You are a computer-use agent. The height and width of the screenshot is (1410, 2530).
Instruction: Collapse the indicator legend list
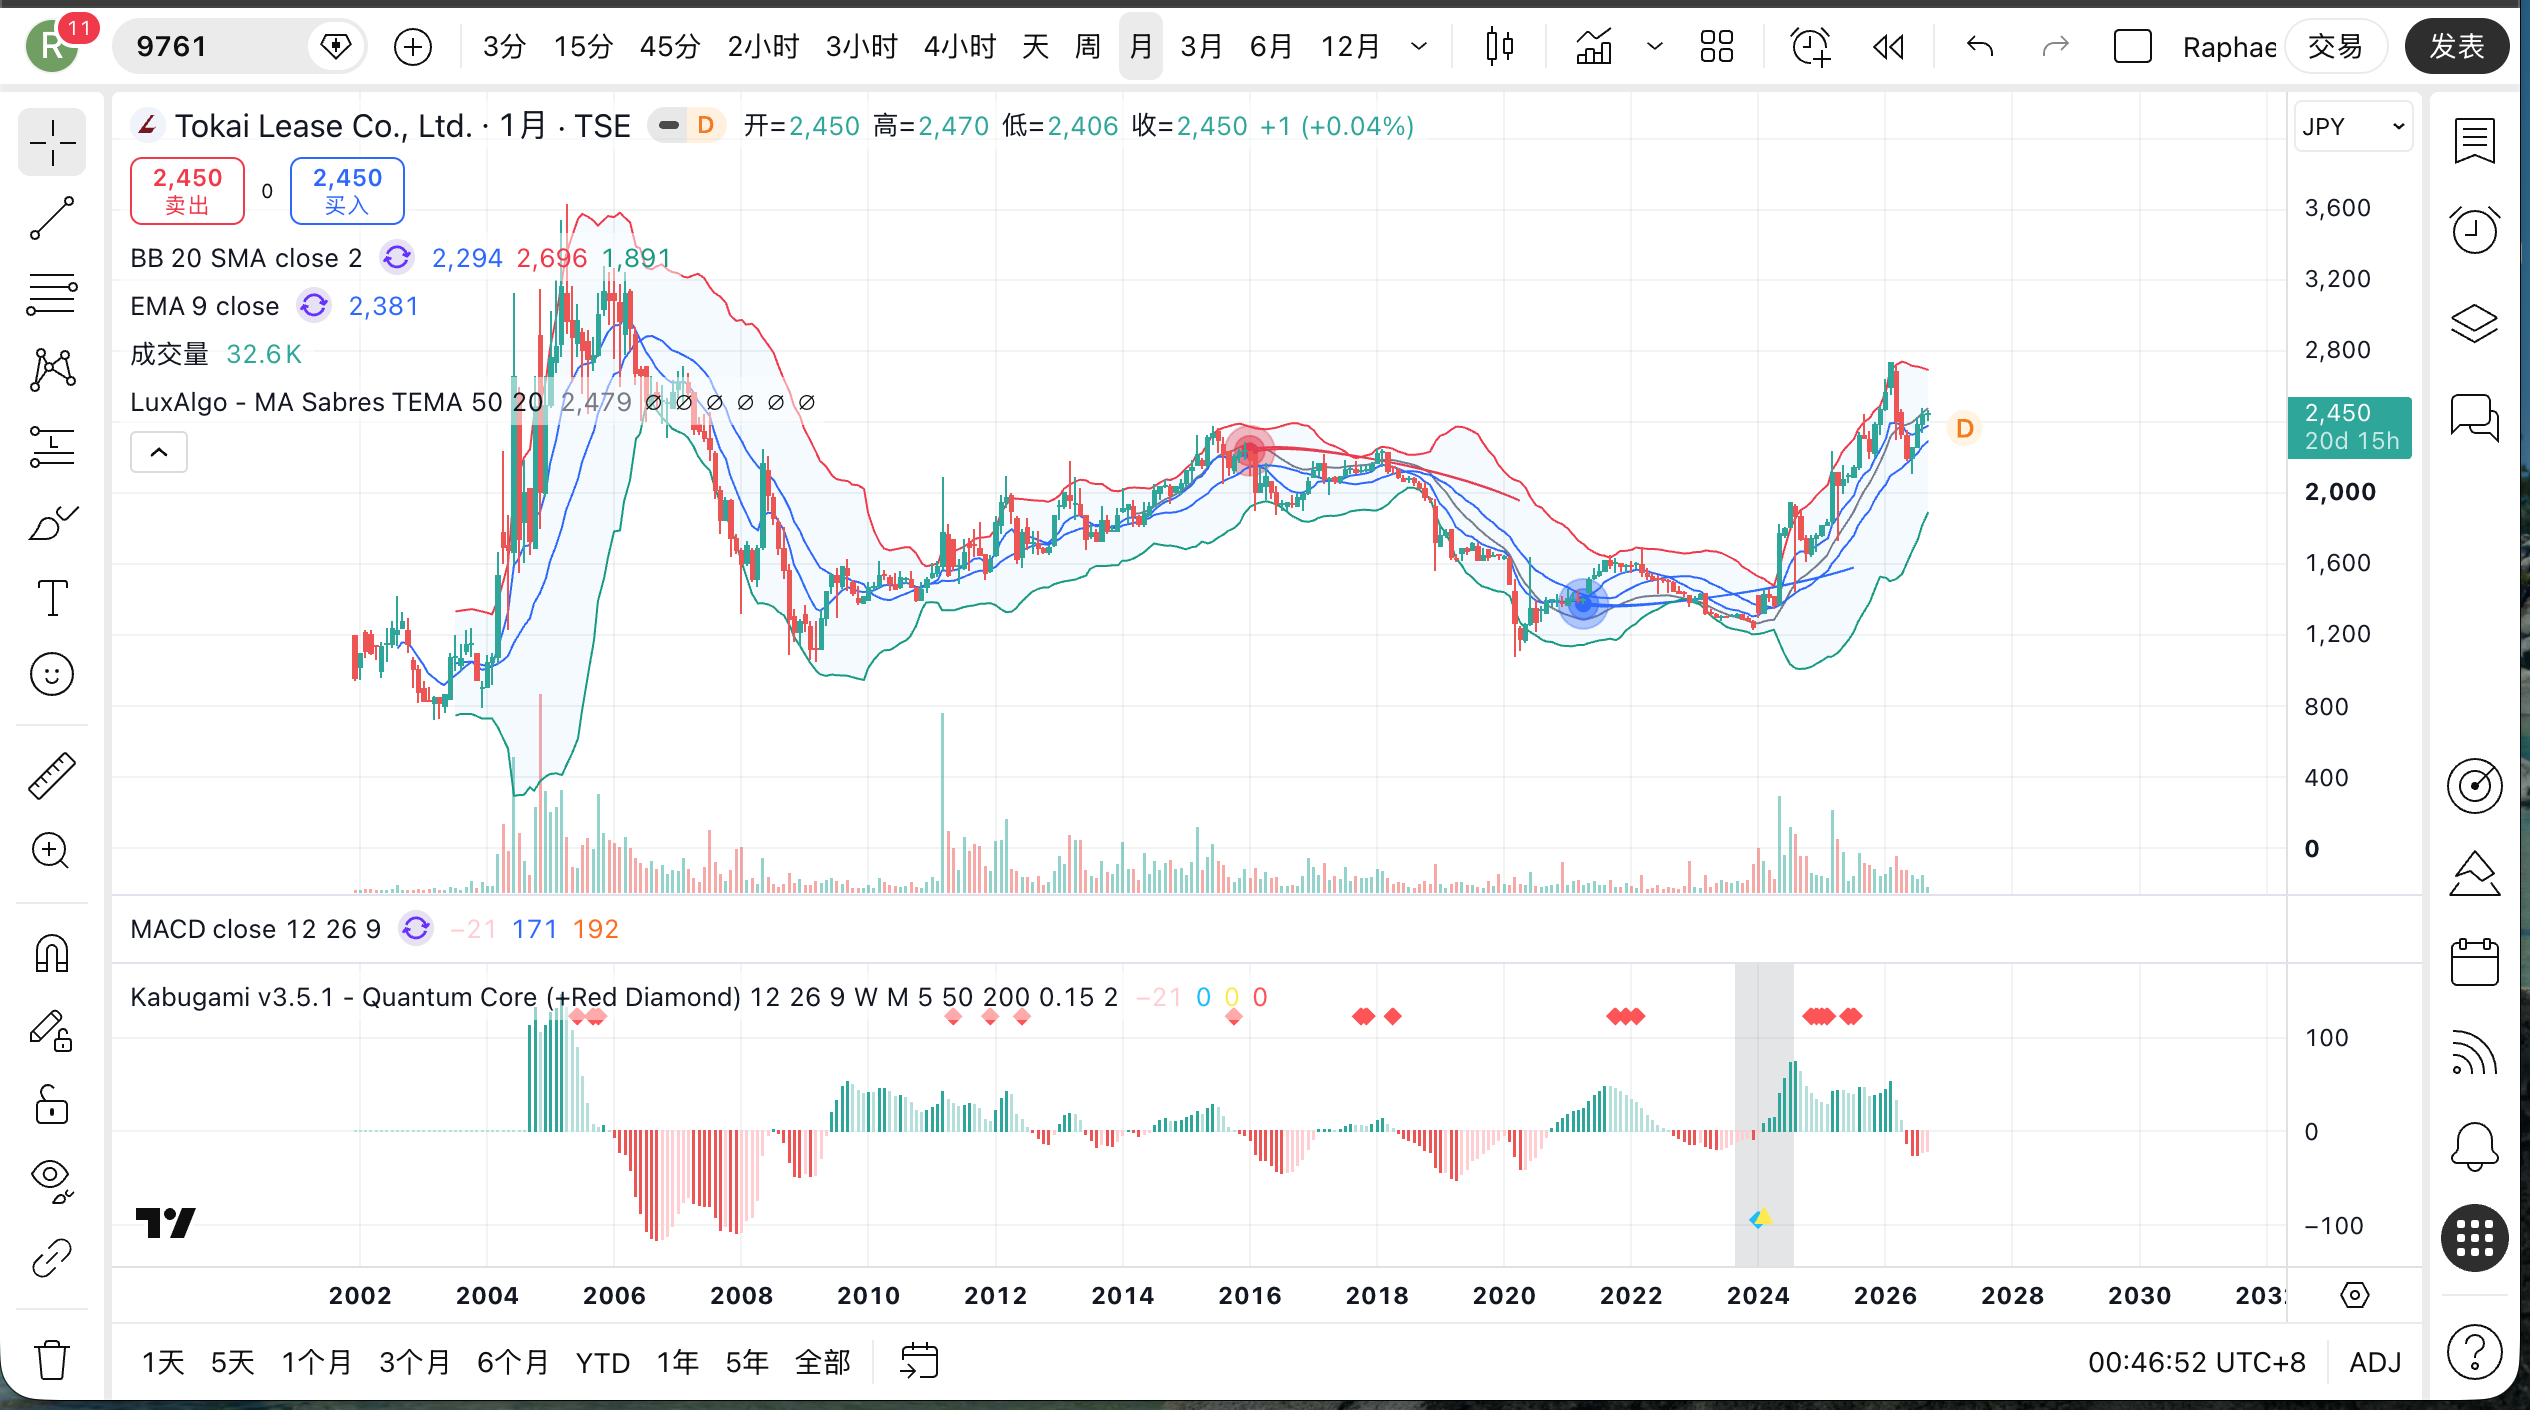tap(159, 453)
